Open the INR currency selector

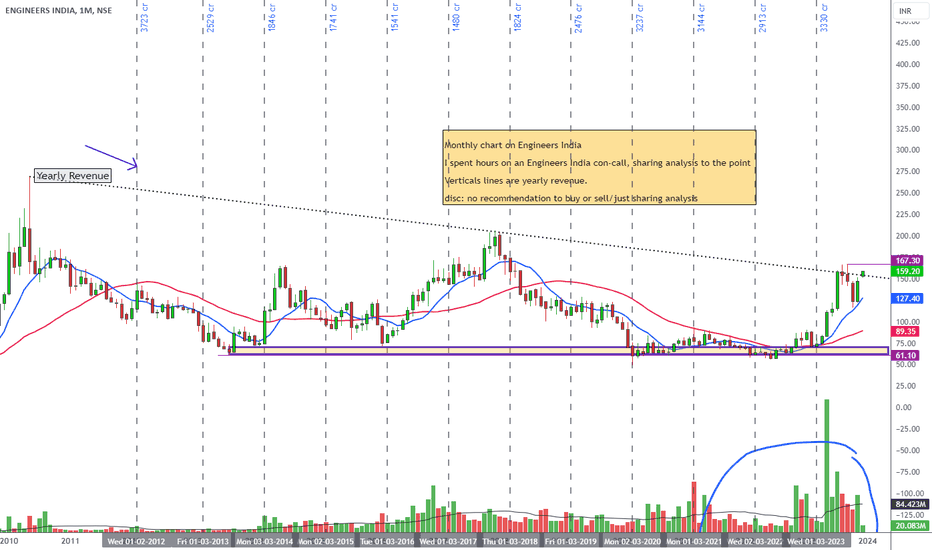click(910, 11)
